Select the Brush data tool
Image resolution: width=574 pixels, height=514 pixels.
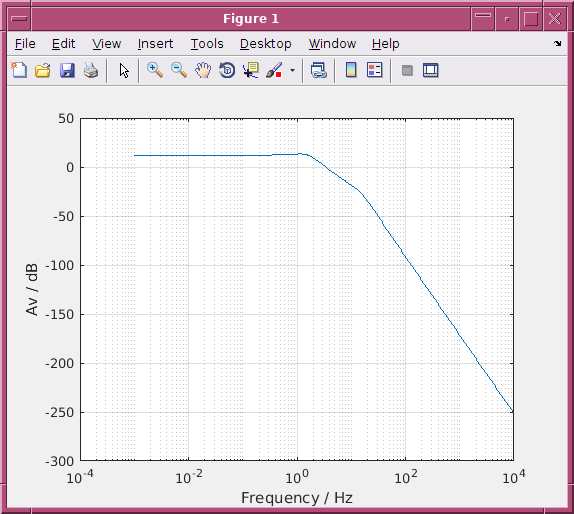(x=274, y=70)
